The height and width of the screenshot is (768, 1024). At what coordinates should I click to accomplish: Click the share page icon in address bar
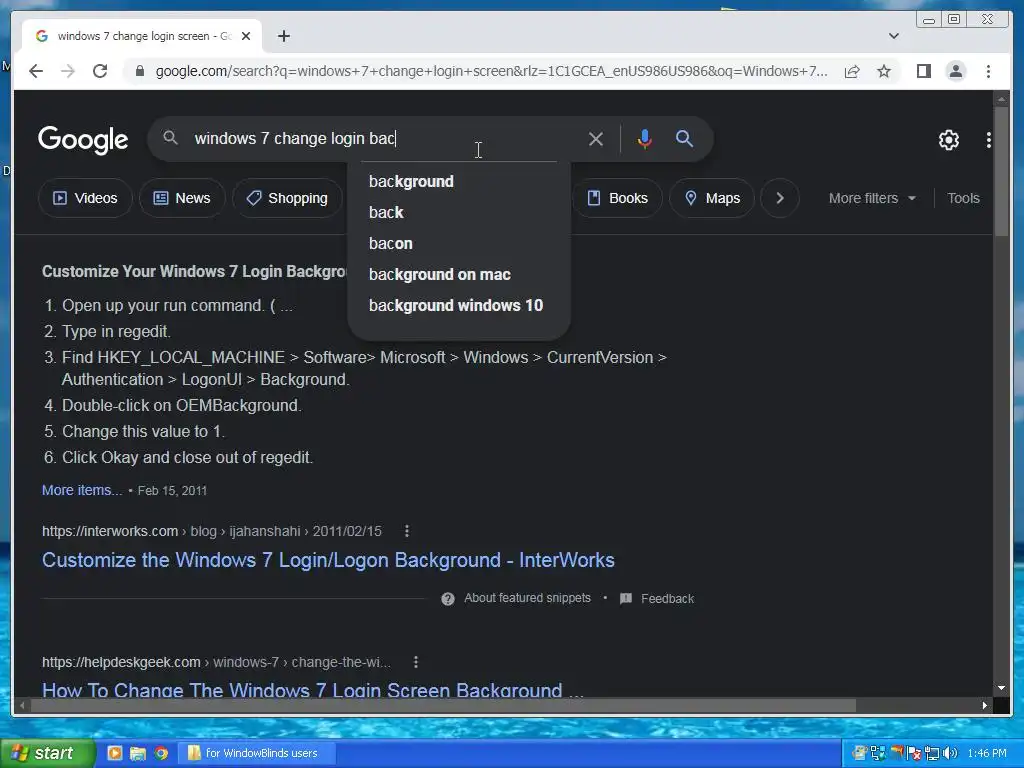click(852, 71)
